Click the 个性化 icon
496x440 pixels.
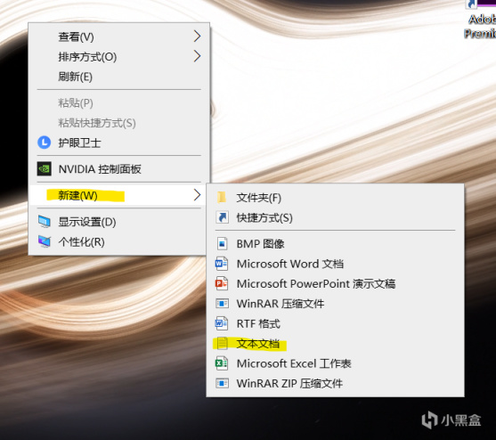point(44,241)
